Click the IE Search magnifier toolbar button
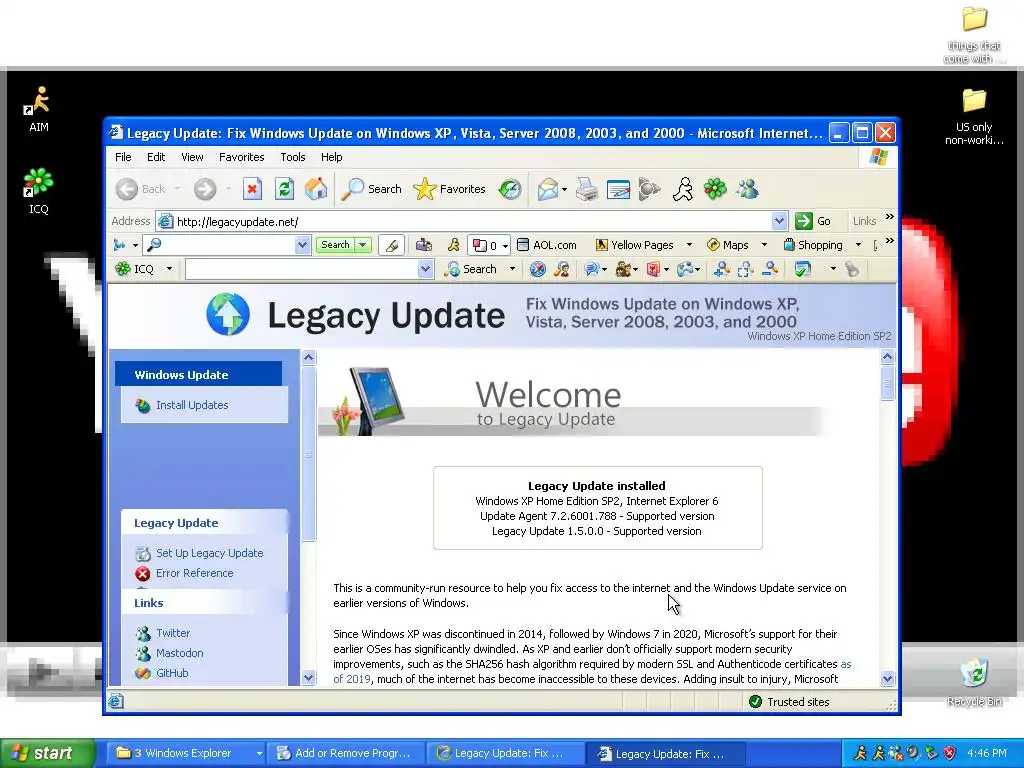 click(x=372, y=189)
